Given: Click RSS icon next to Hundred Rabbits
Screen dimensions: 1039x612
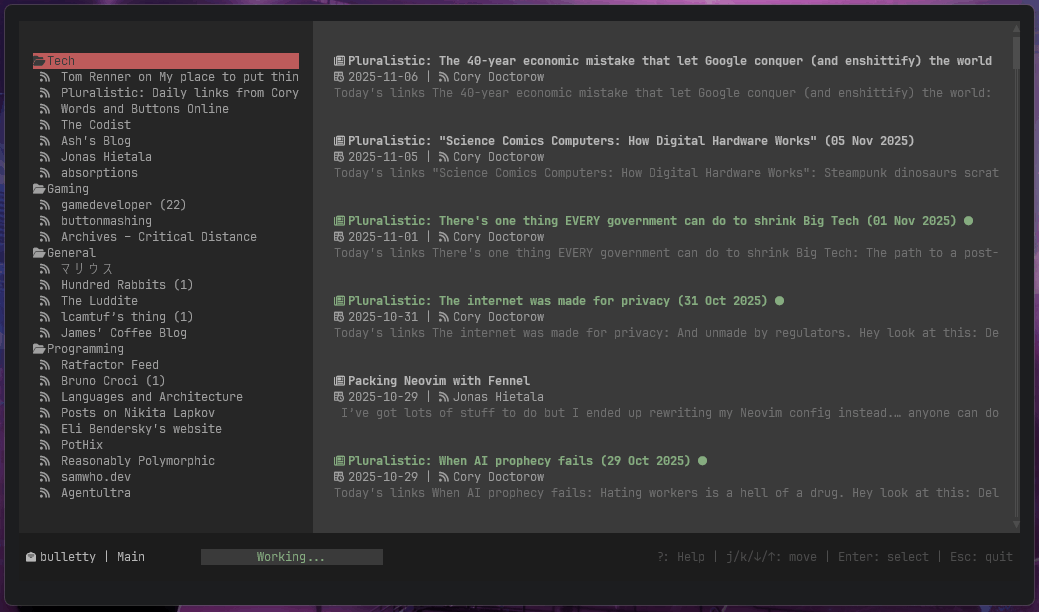Looking at the screenshot, I should coord(45,285).
